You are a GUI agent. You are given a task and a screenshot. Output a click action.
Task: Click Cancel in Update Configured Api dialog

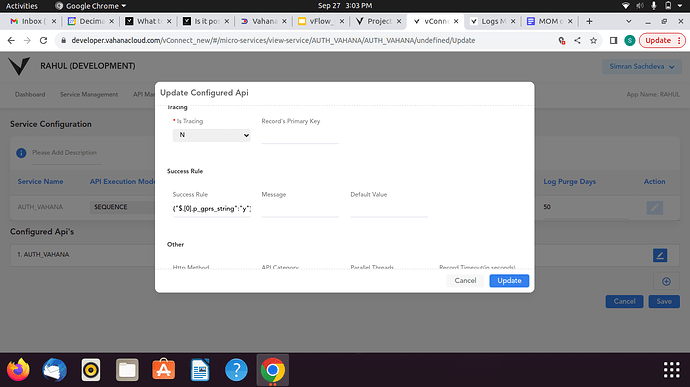(465, 280)
